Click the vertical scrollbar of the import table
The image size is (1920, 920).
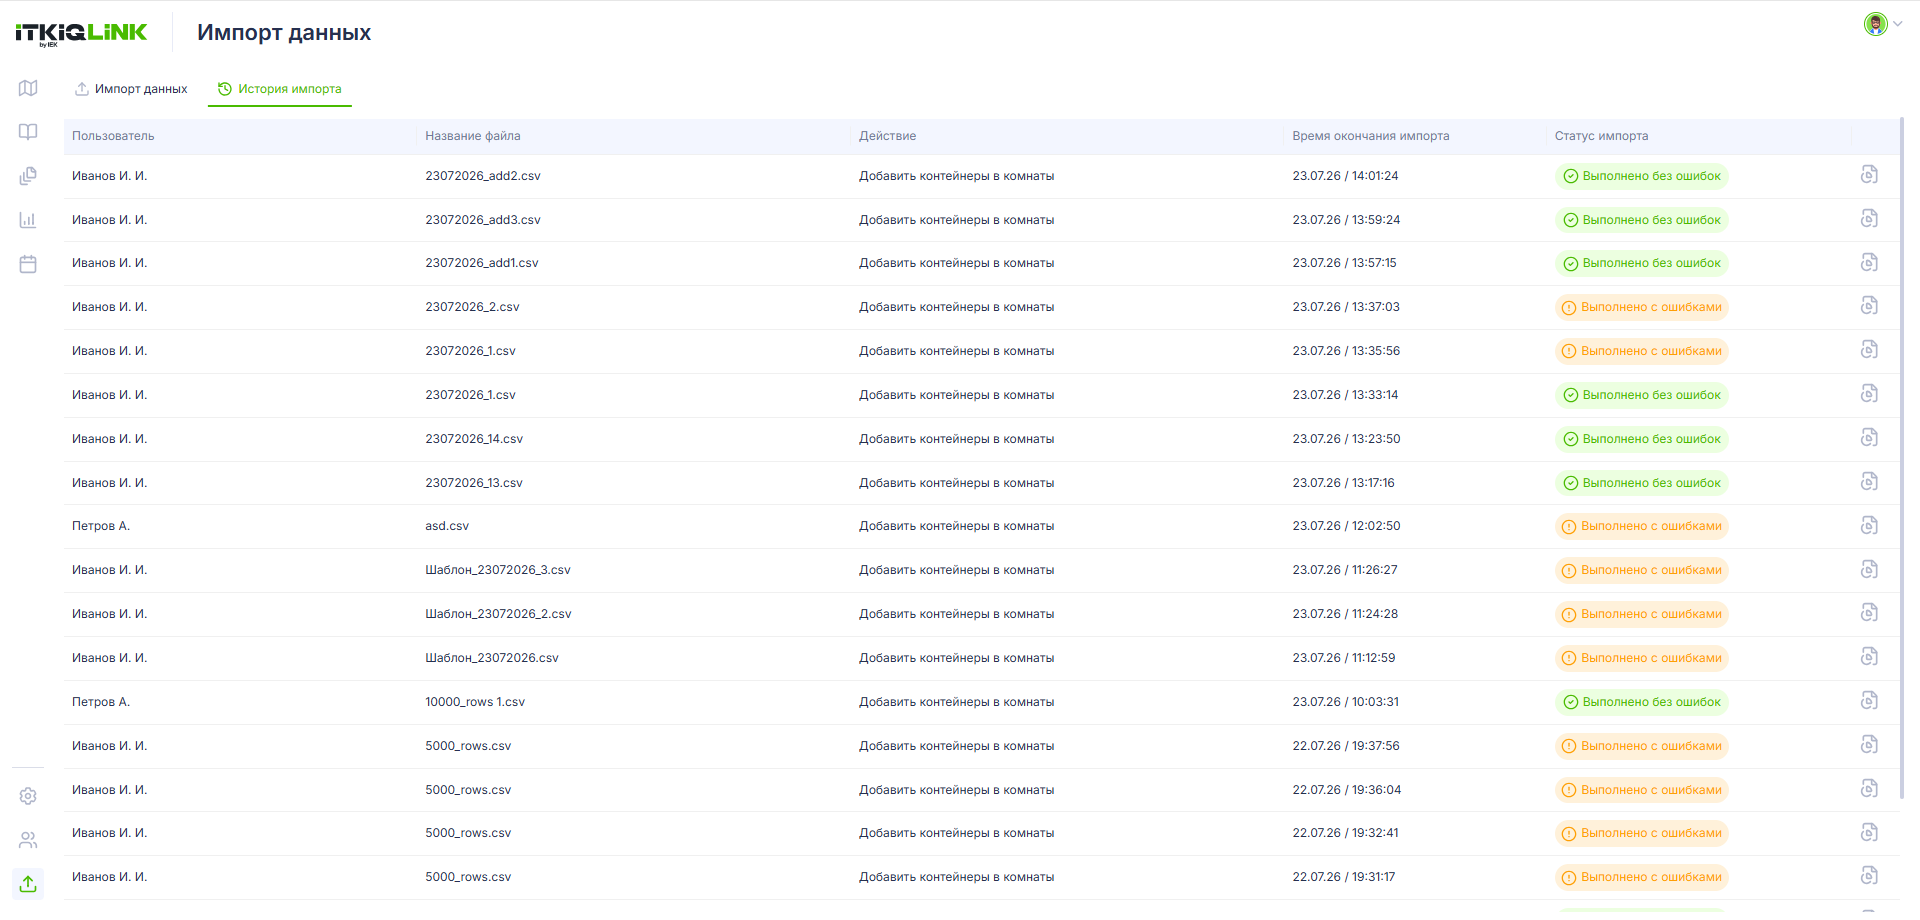click(x=1901, y=459)
